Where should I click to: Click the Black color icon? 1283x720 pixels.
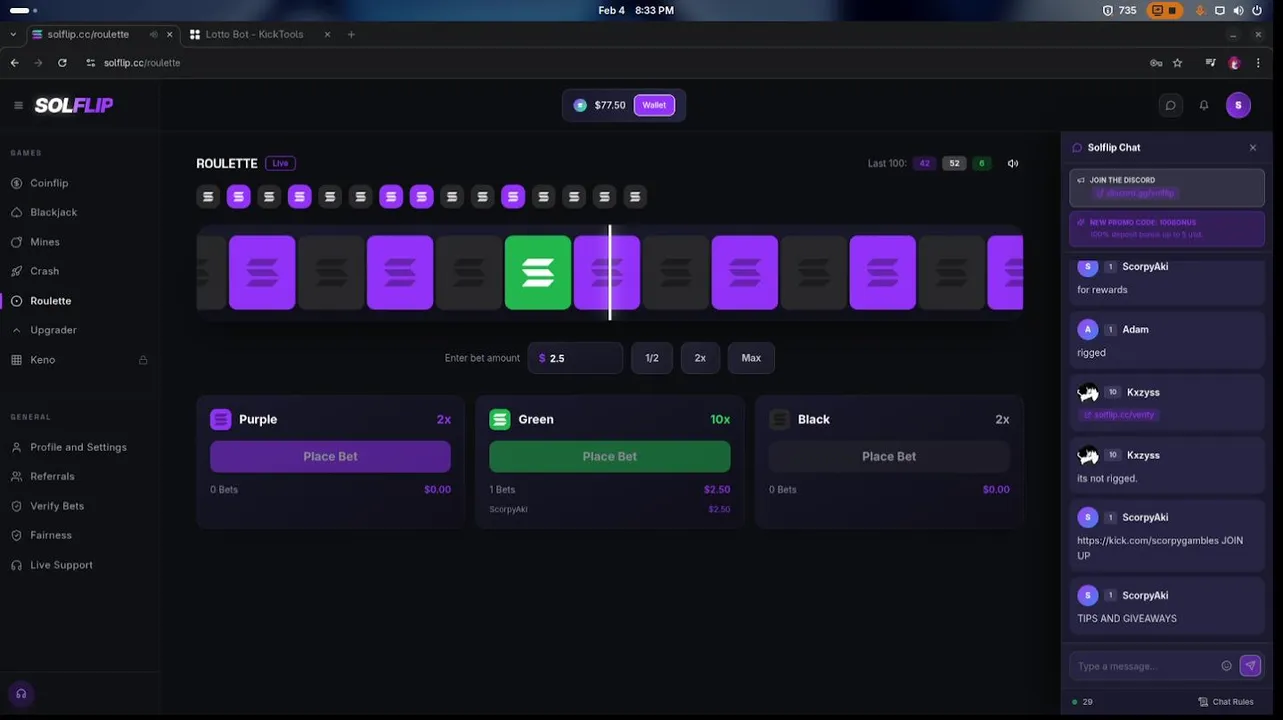[x=779, y=420]
